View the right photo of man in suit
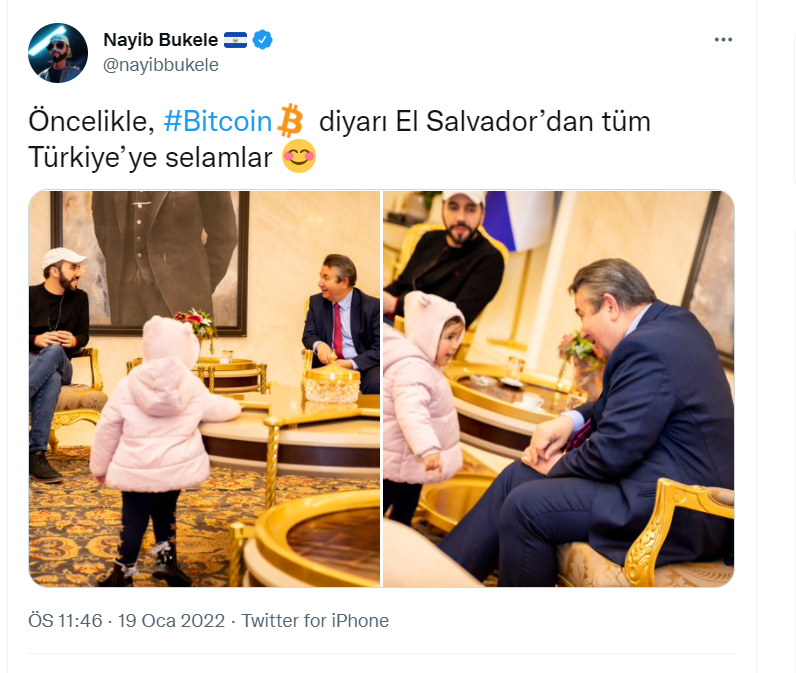 pos(558,389)
